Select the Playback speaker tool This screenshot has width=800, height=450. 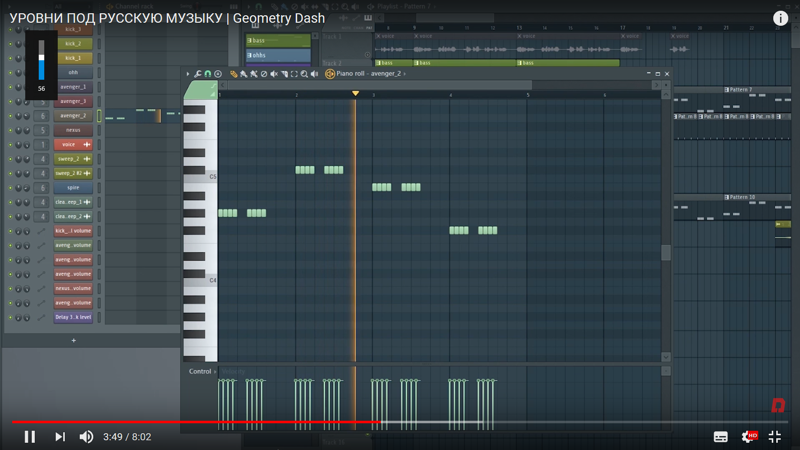[314, 74]
